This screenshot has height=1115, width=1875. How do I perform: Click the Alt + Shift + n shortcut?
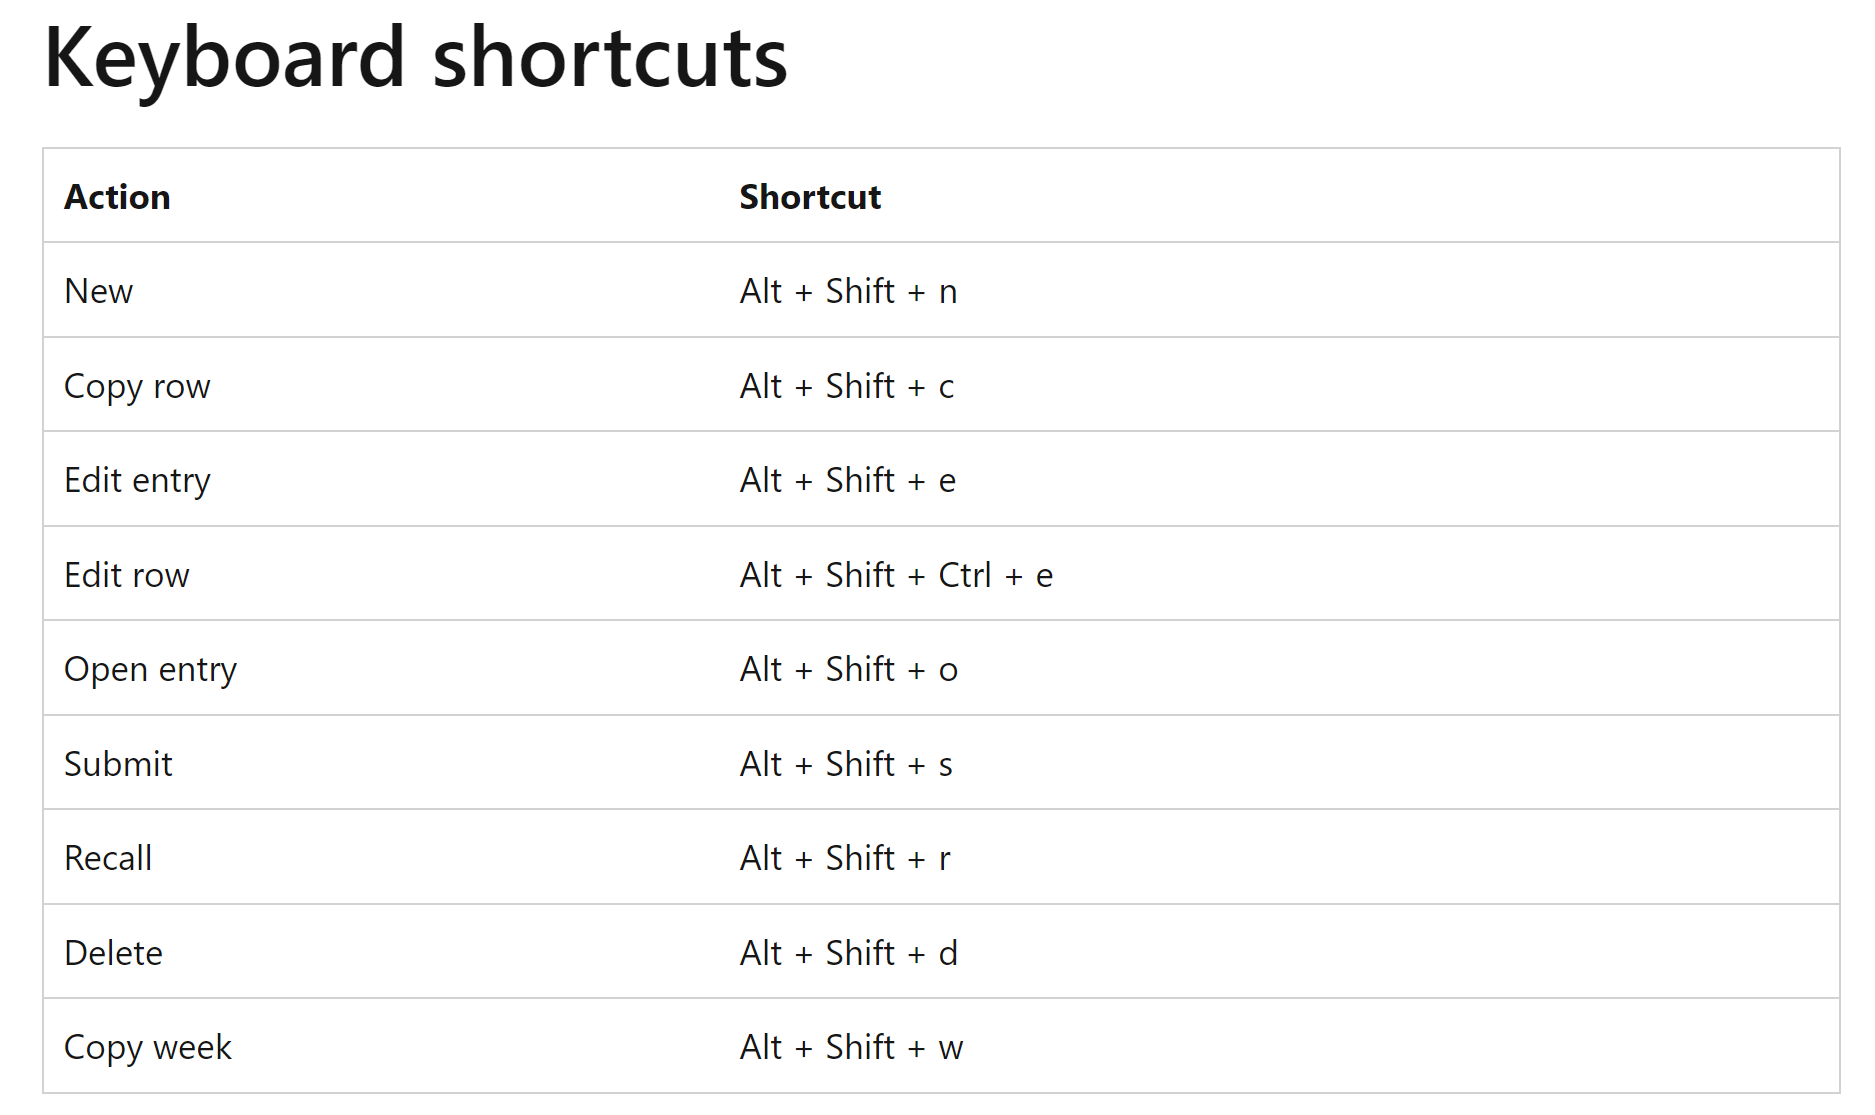coord(849,291)
